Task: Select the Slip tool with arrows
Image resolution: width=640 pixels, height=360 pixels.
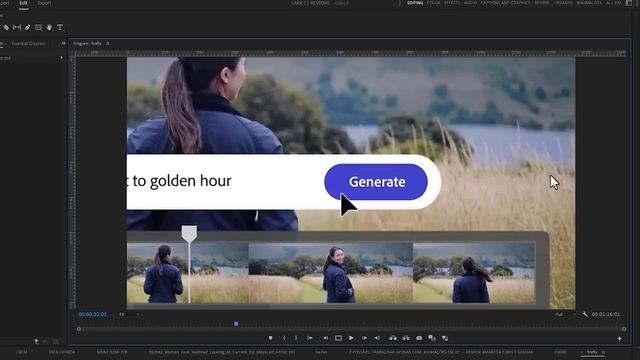Action: [17, 27]
